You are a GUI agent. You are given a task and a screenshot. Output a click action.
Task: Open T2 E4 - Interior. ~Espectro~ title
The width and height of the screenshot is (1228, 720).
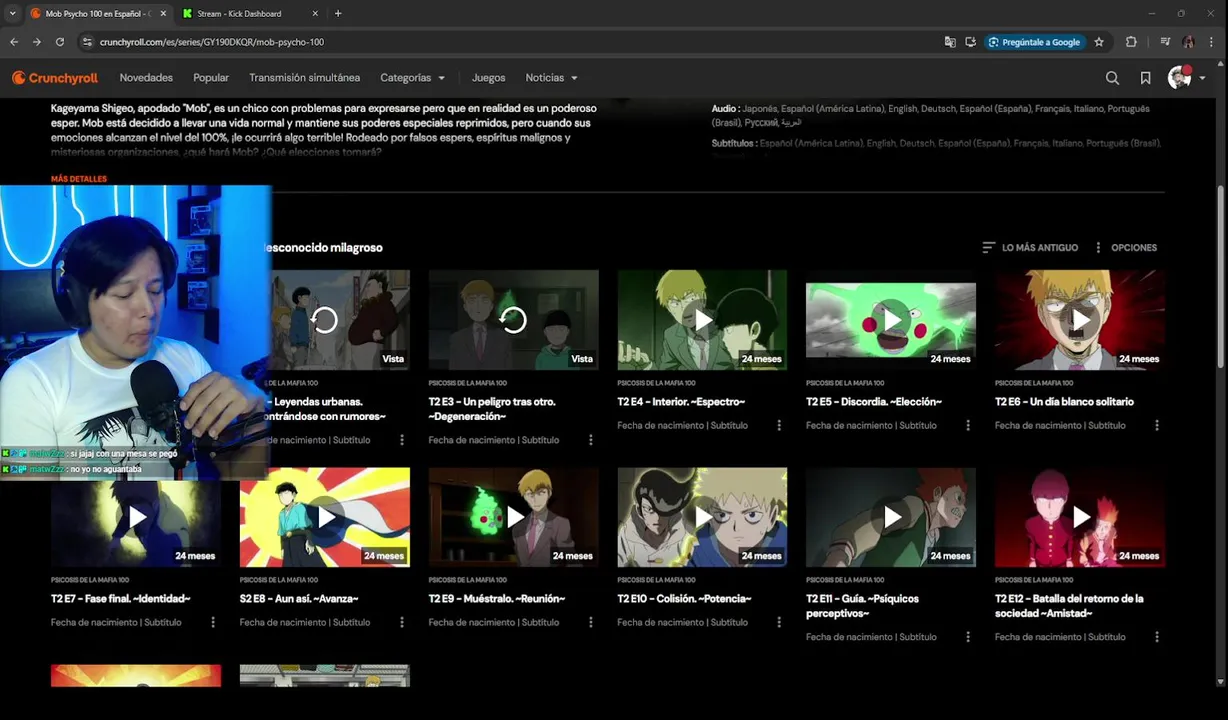[x=681, y=402]
